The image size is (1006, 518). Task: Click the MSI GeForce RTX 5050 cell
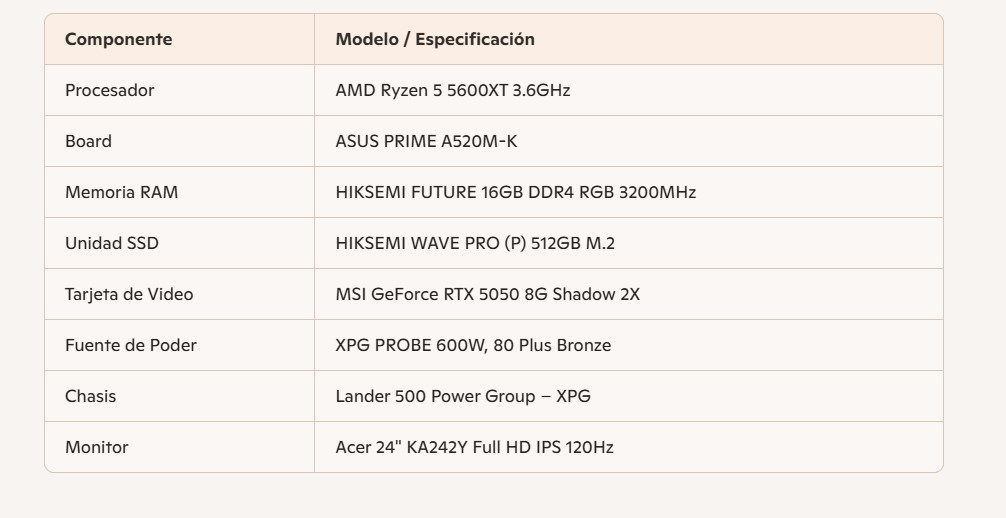point(487,295)
